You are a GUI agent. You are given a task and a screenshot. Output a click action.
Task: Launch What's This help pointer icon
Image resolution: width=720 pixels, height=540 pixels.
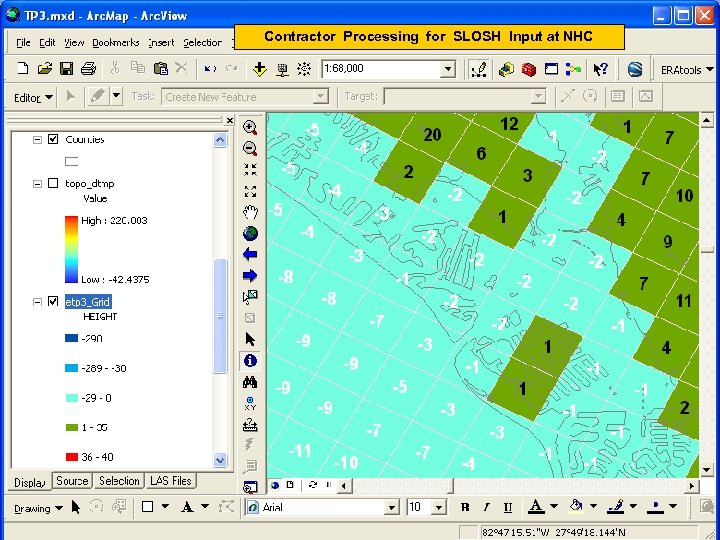point(600,69)
